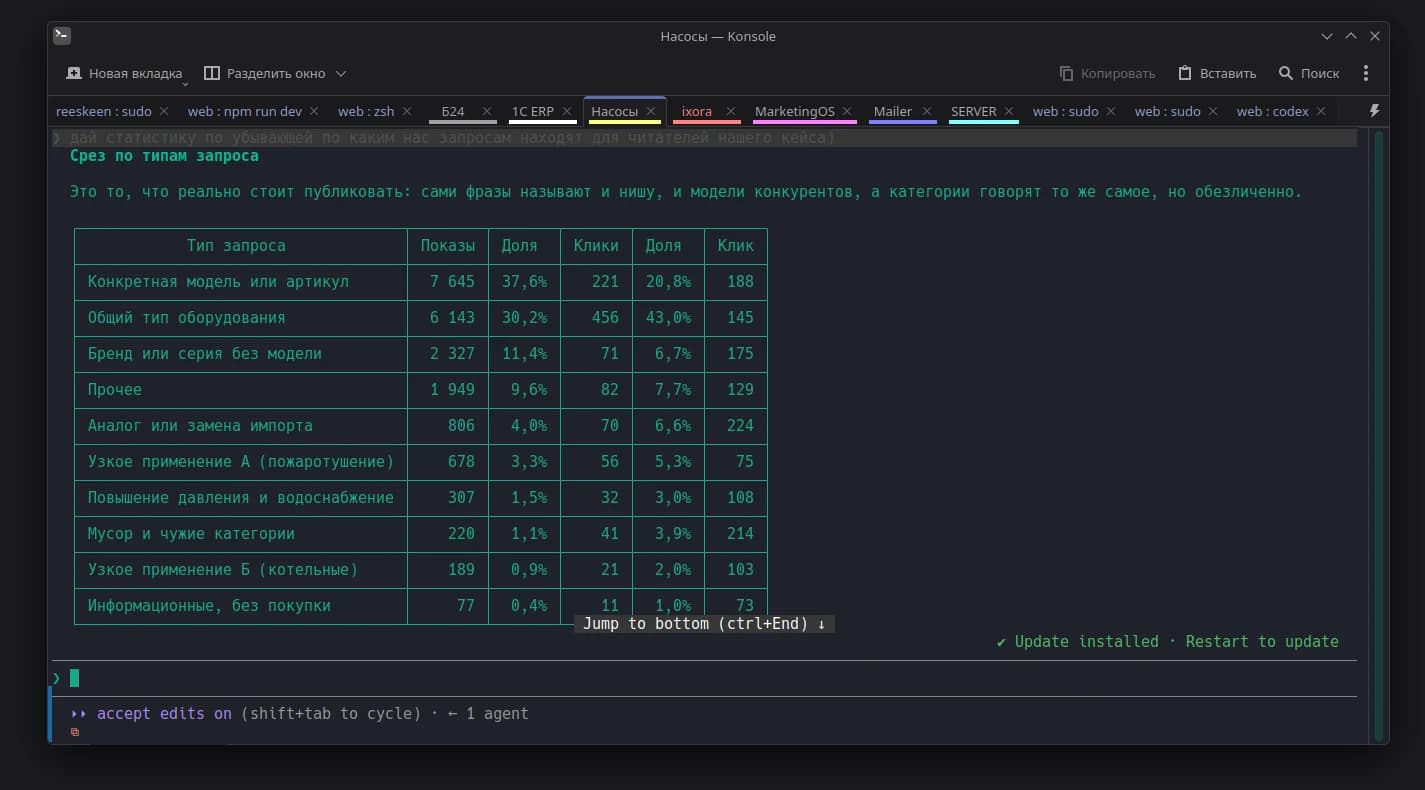Click the Показы column header
1425x790 pixels.
coord(447,246)
